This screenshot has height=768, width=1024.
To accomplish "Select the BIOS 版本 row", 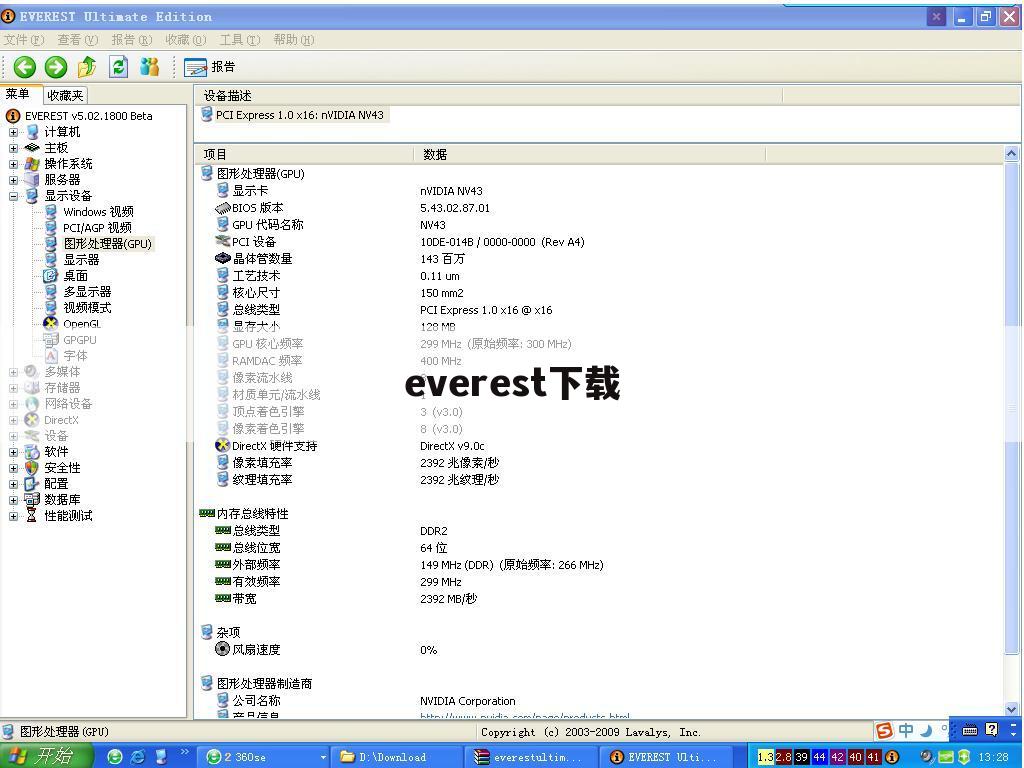I will click(x=257, y=208).
